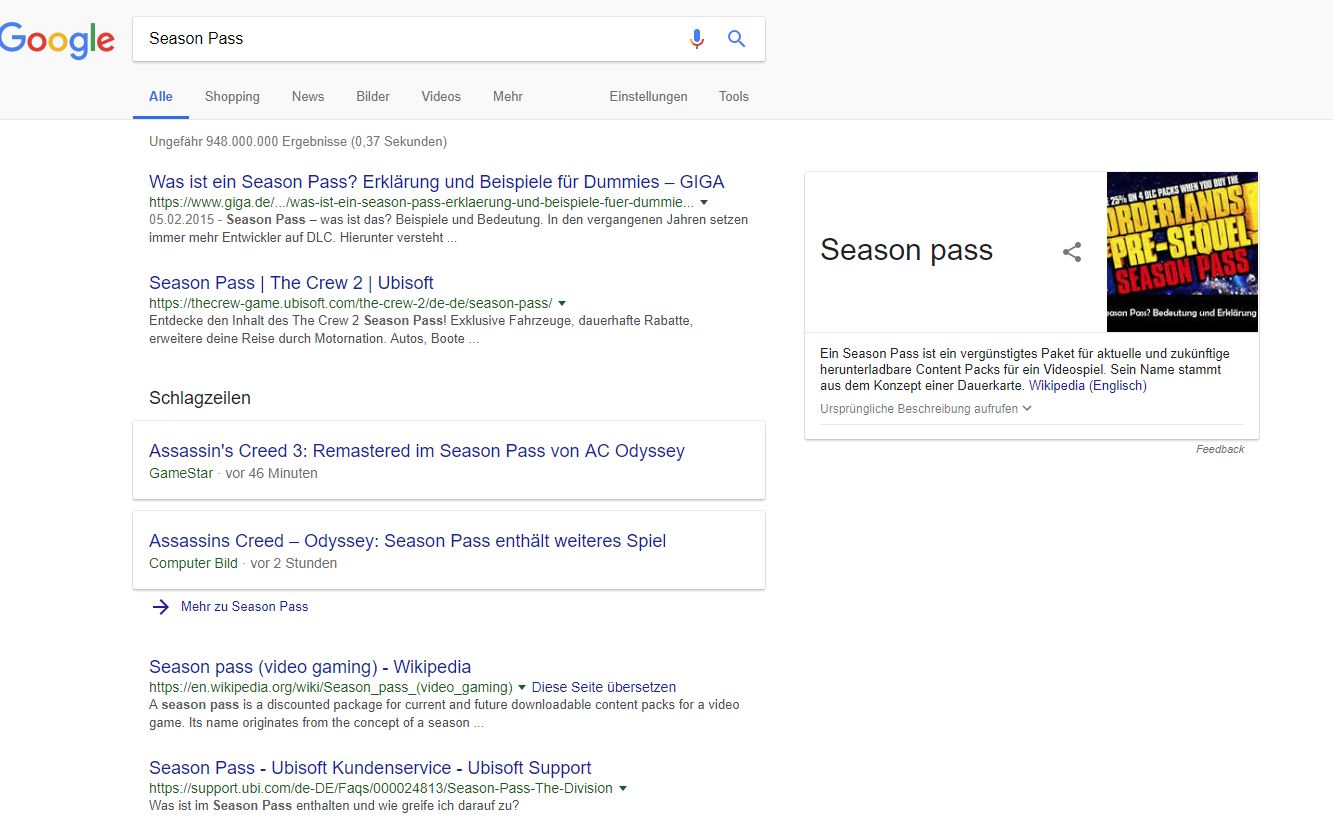Open the News tab
The height and width of the screenshot is (832, 1333).
pyautogui.click(x=308, y=97)
